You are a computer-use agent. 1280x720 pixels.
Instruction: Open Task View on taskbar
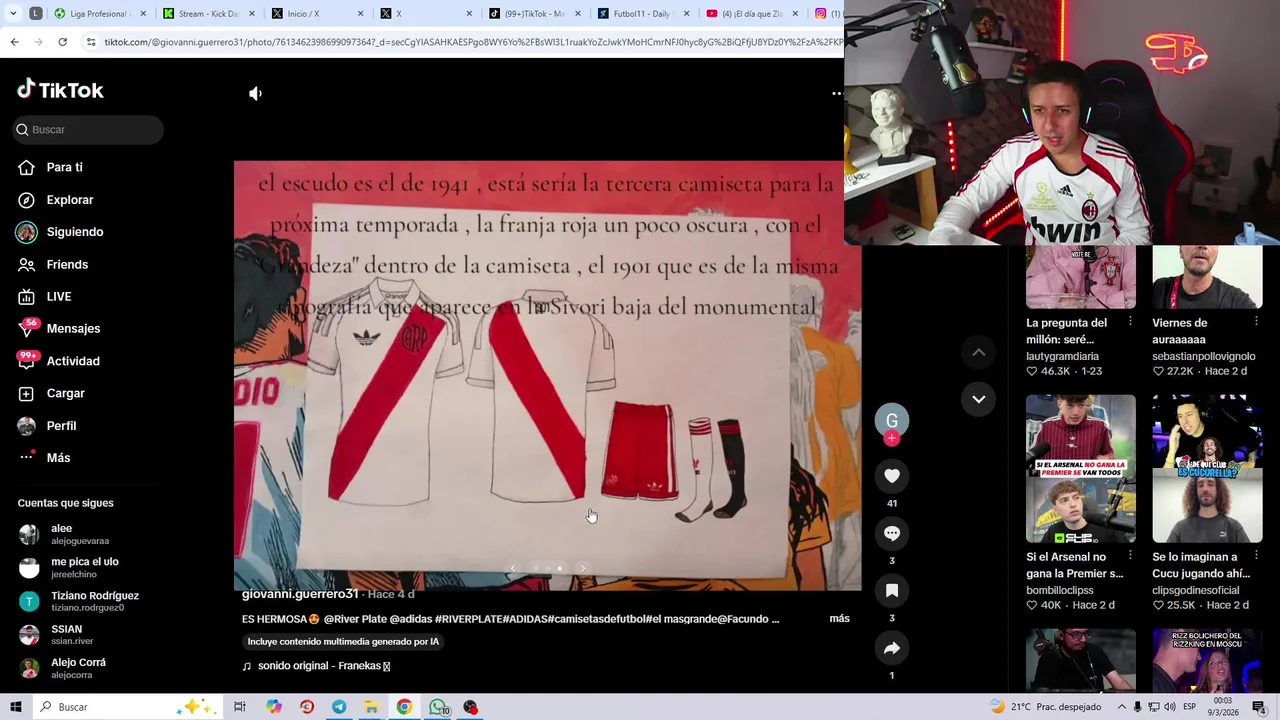(240, 707)
